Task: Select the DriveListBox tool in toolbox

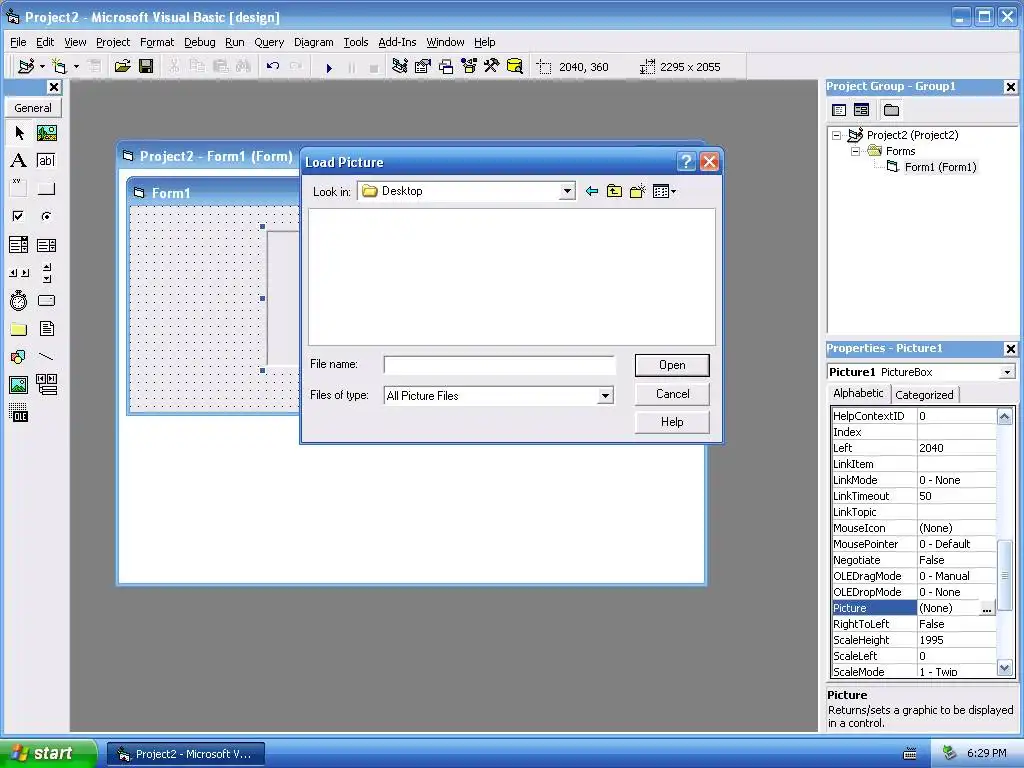Action: coord(46,300)
